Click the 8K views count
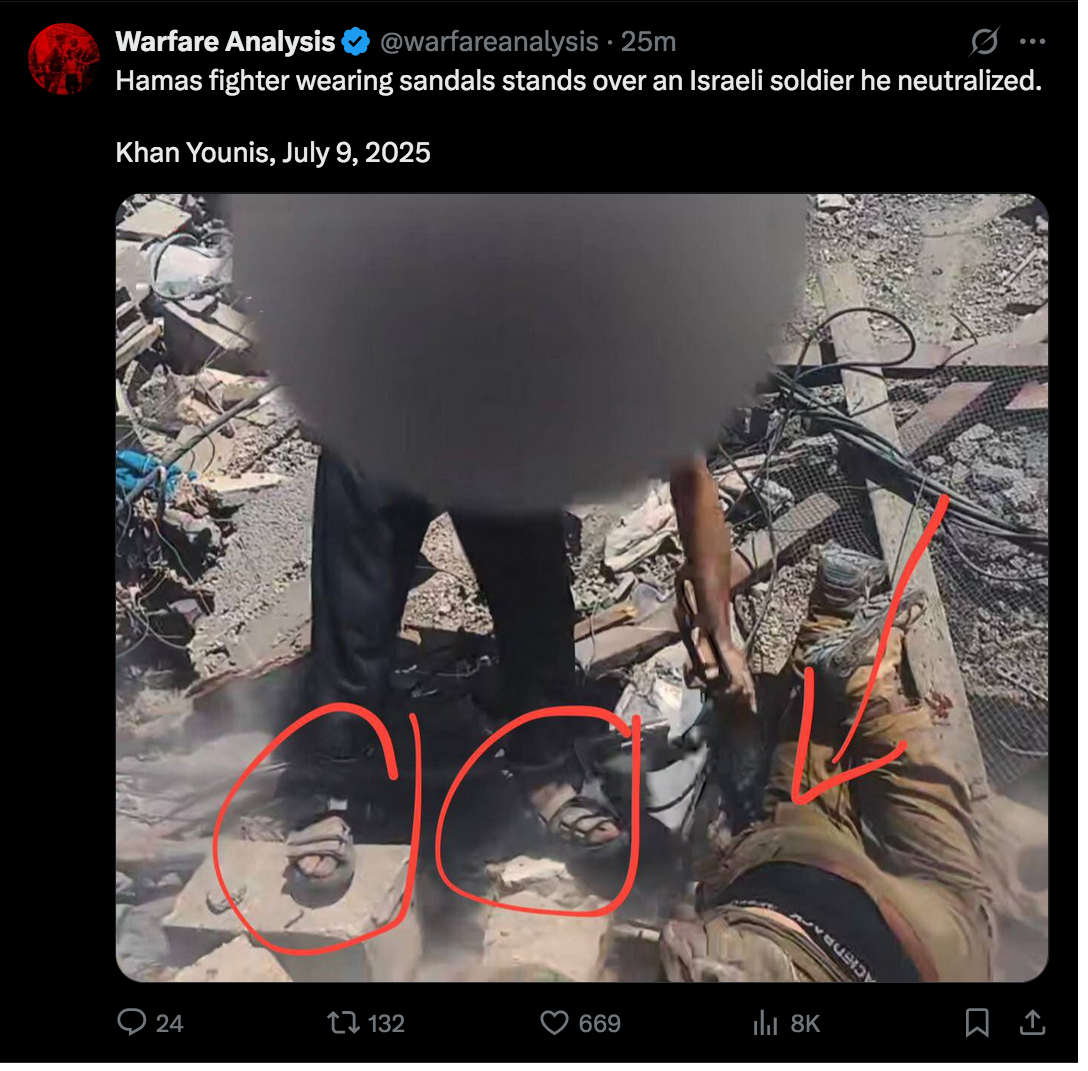The image size is (1088, 1071). 805,1023
